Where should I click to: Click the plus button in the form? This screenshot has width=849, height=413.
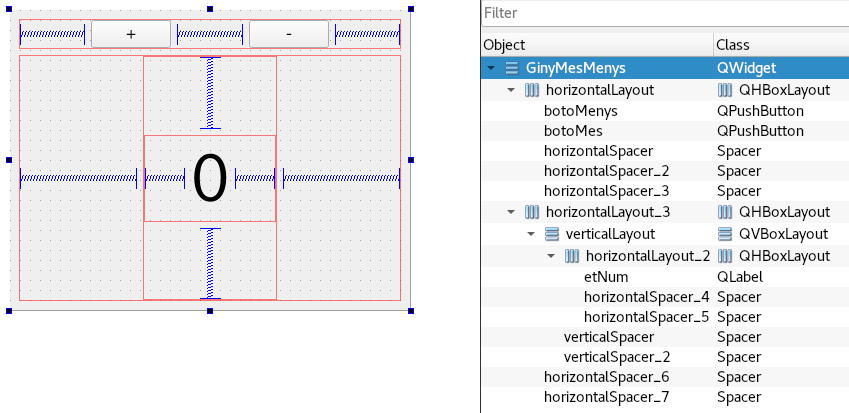pyautogui.click(x=131, y=33)
